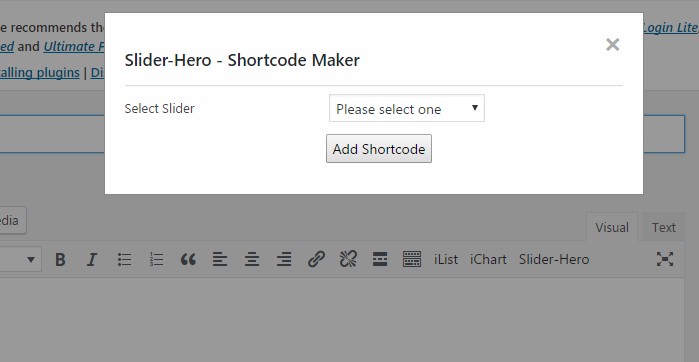Open the Please select one dropdown
Image resolution: width=699 pixels, height=362 pixels.
point(407,108)
